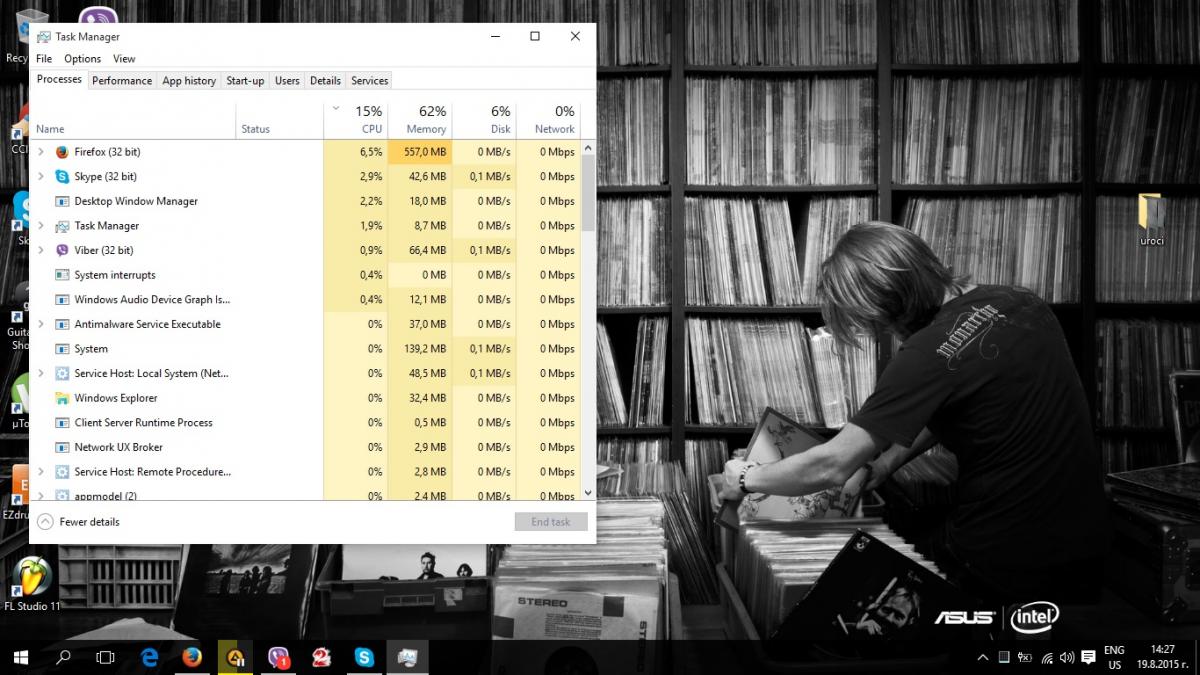Viewport: 1200px width, 675px height.
Task: Select the Windows Explorer process icon
Action: click(62, 398)
